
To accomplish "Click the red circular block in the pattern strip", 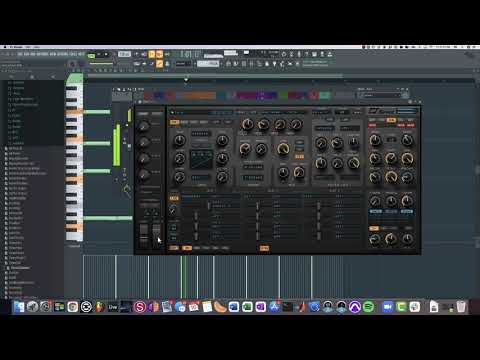I will [313, 95].
